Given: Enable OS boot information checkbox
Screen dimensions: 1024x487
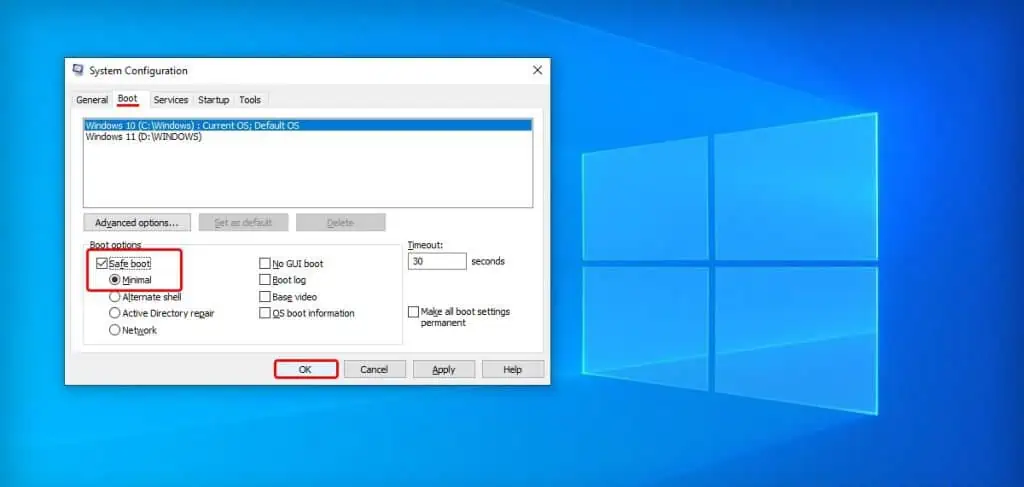Looking at the screenshot, I should click(265, 313).
